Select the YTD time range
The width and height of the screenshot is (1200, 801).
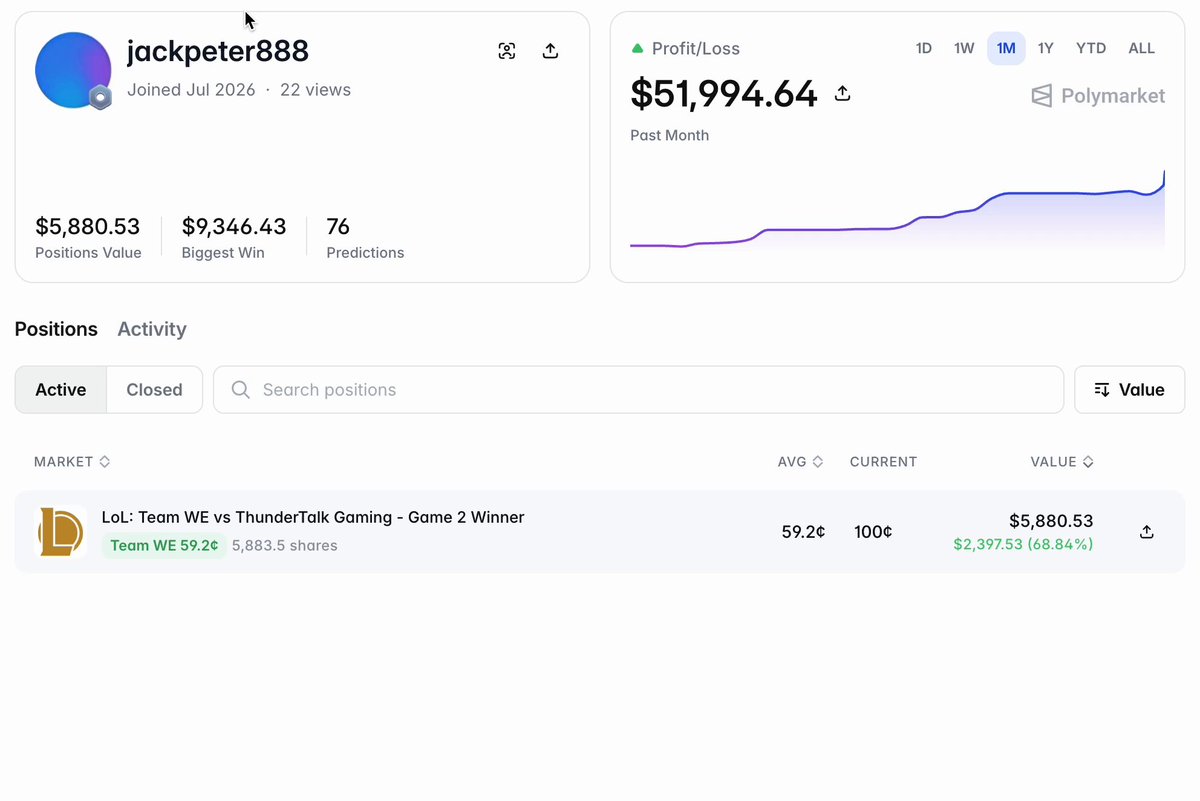1091,48
